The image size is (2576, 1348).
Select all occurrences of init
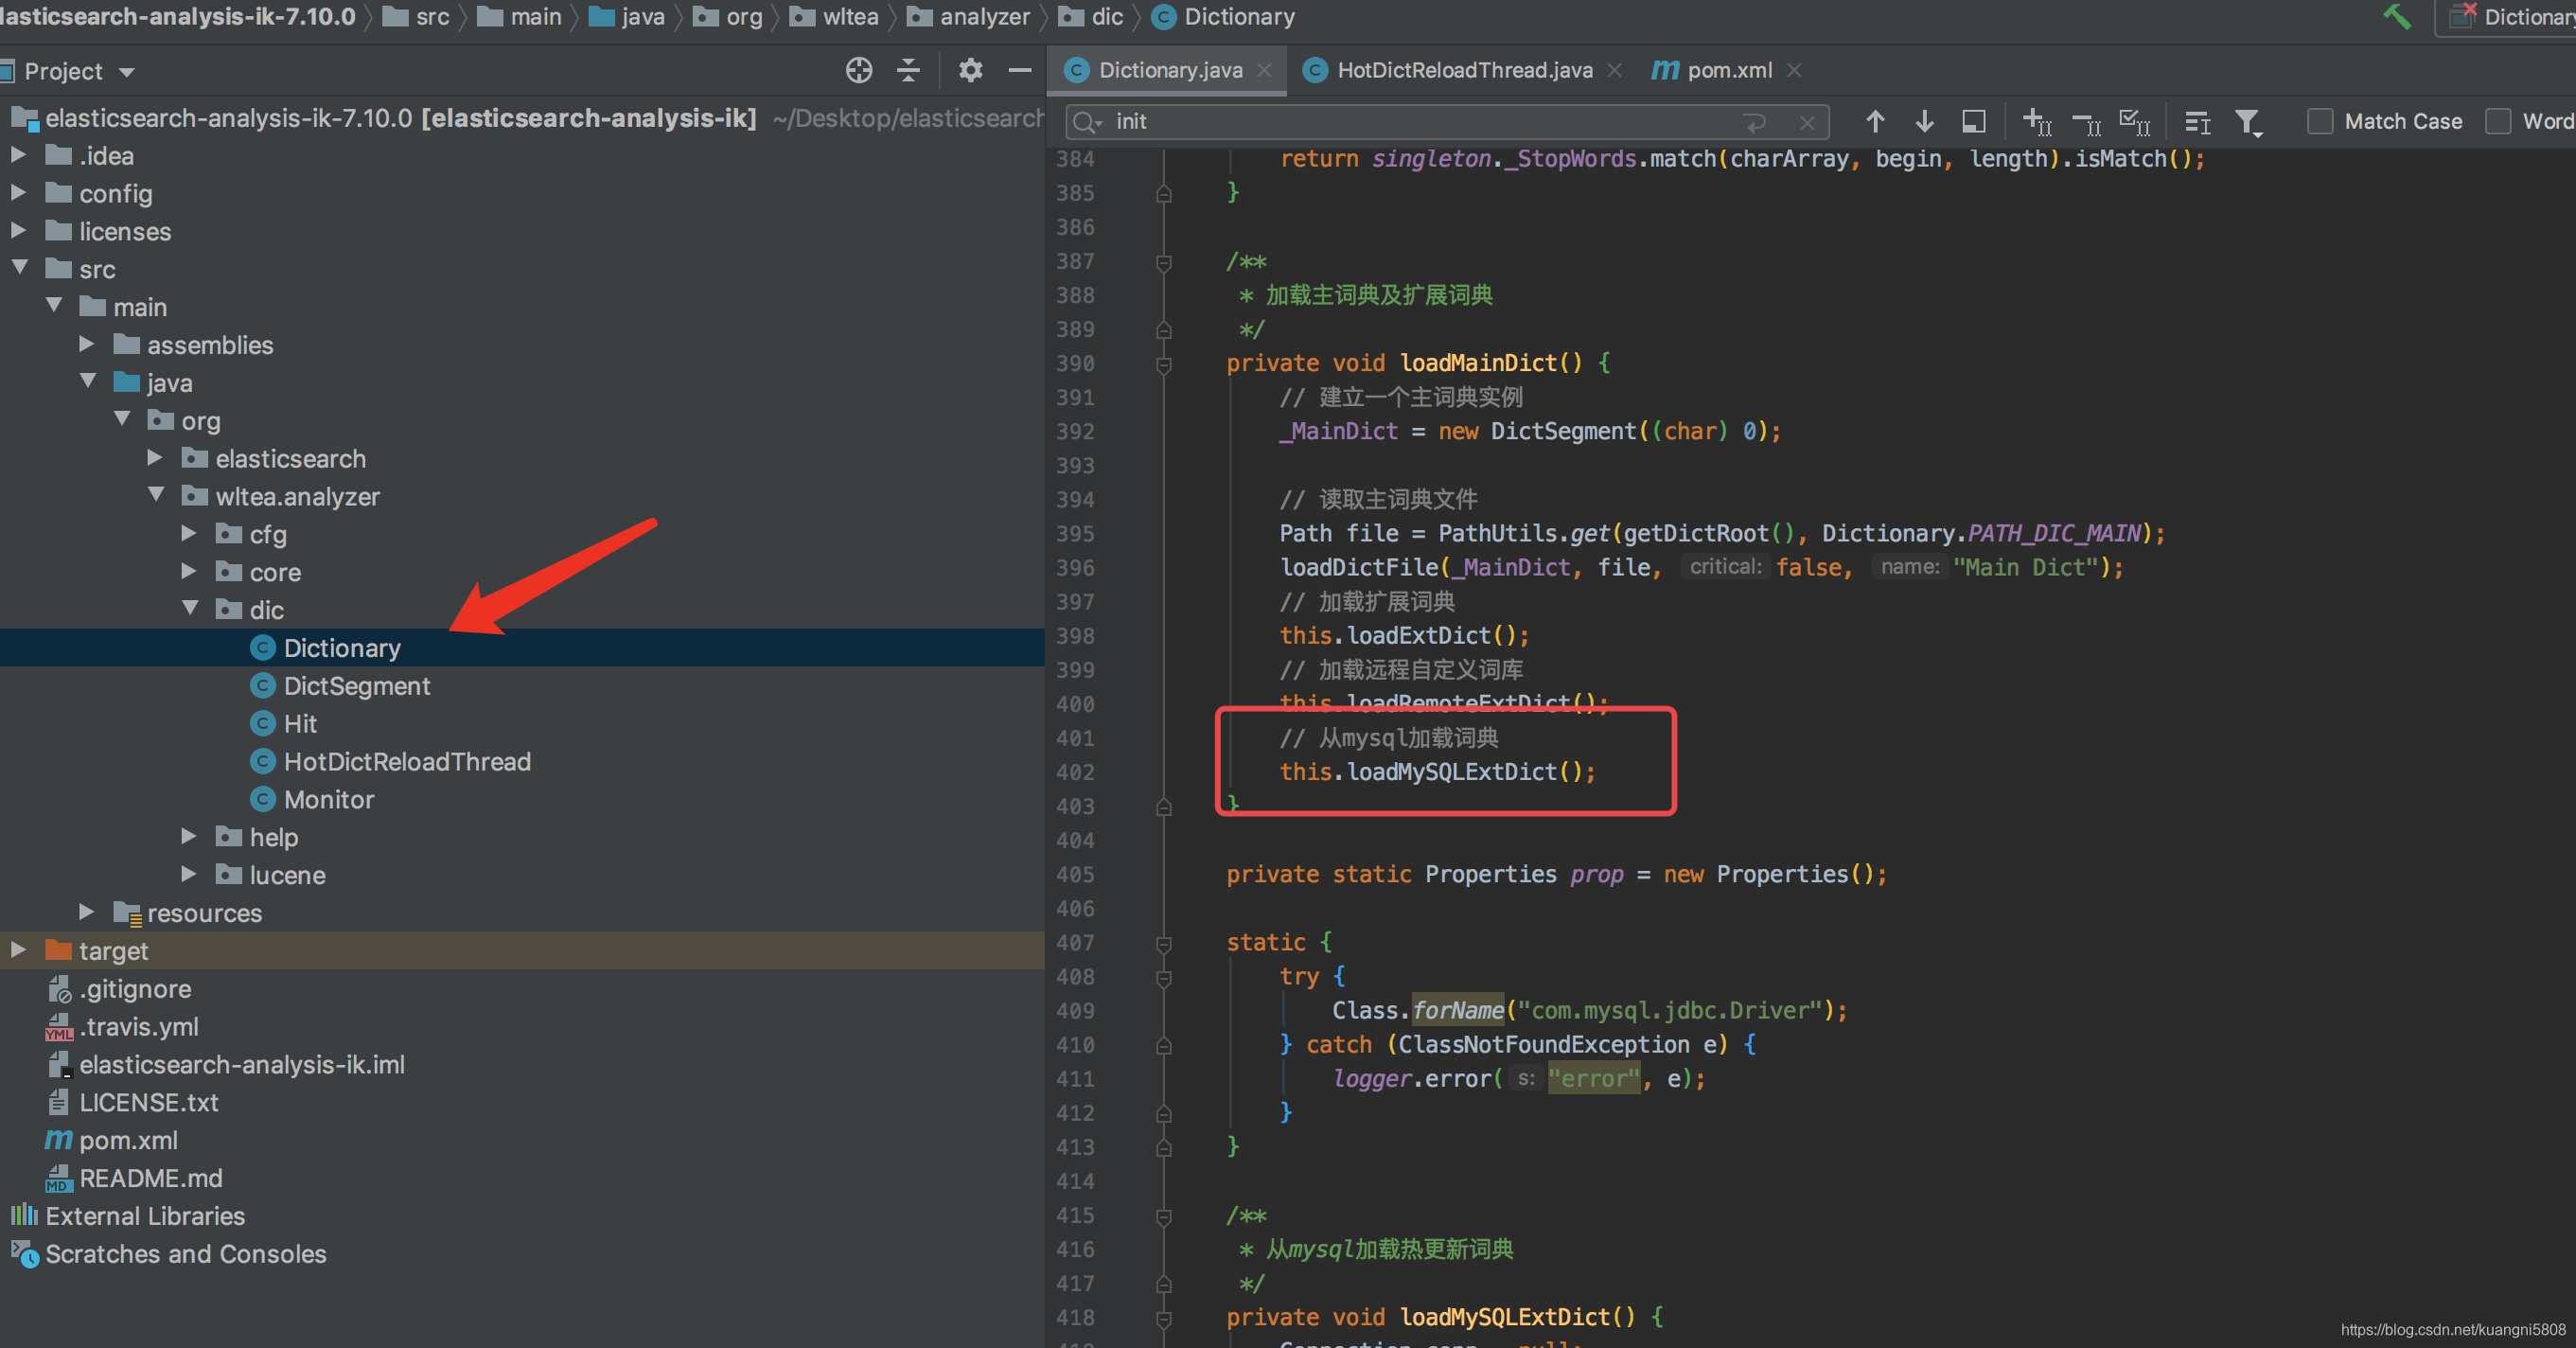[2135, 121]
